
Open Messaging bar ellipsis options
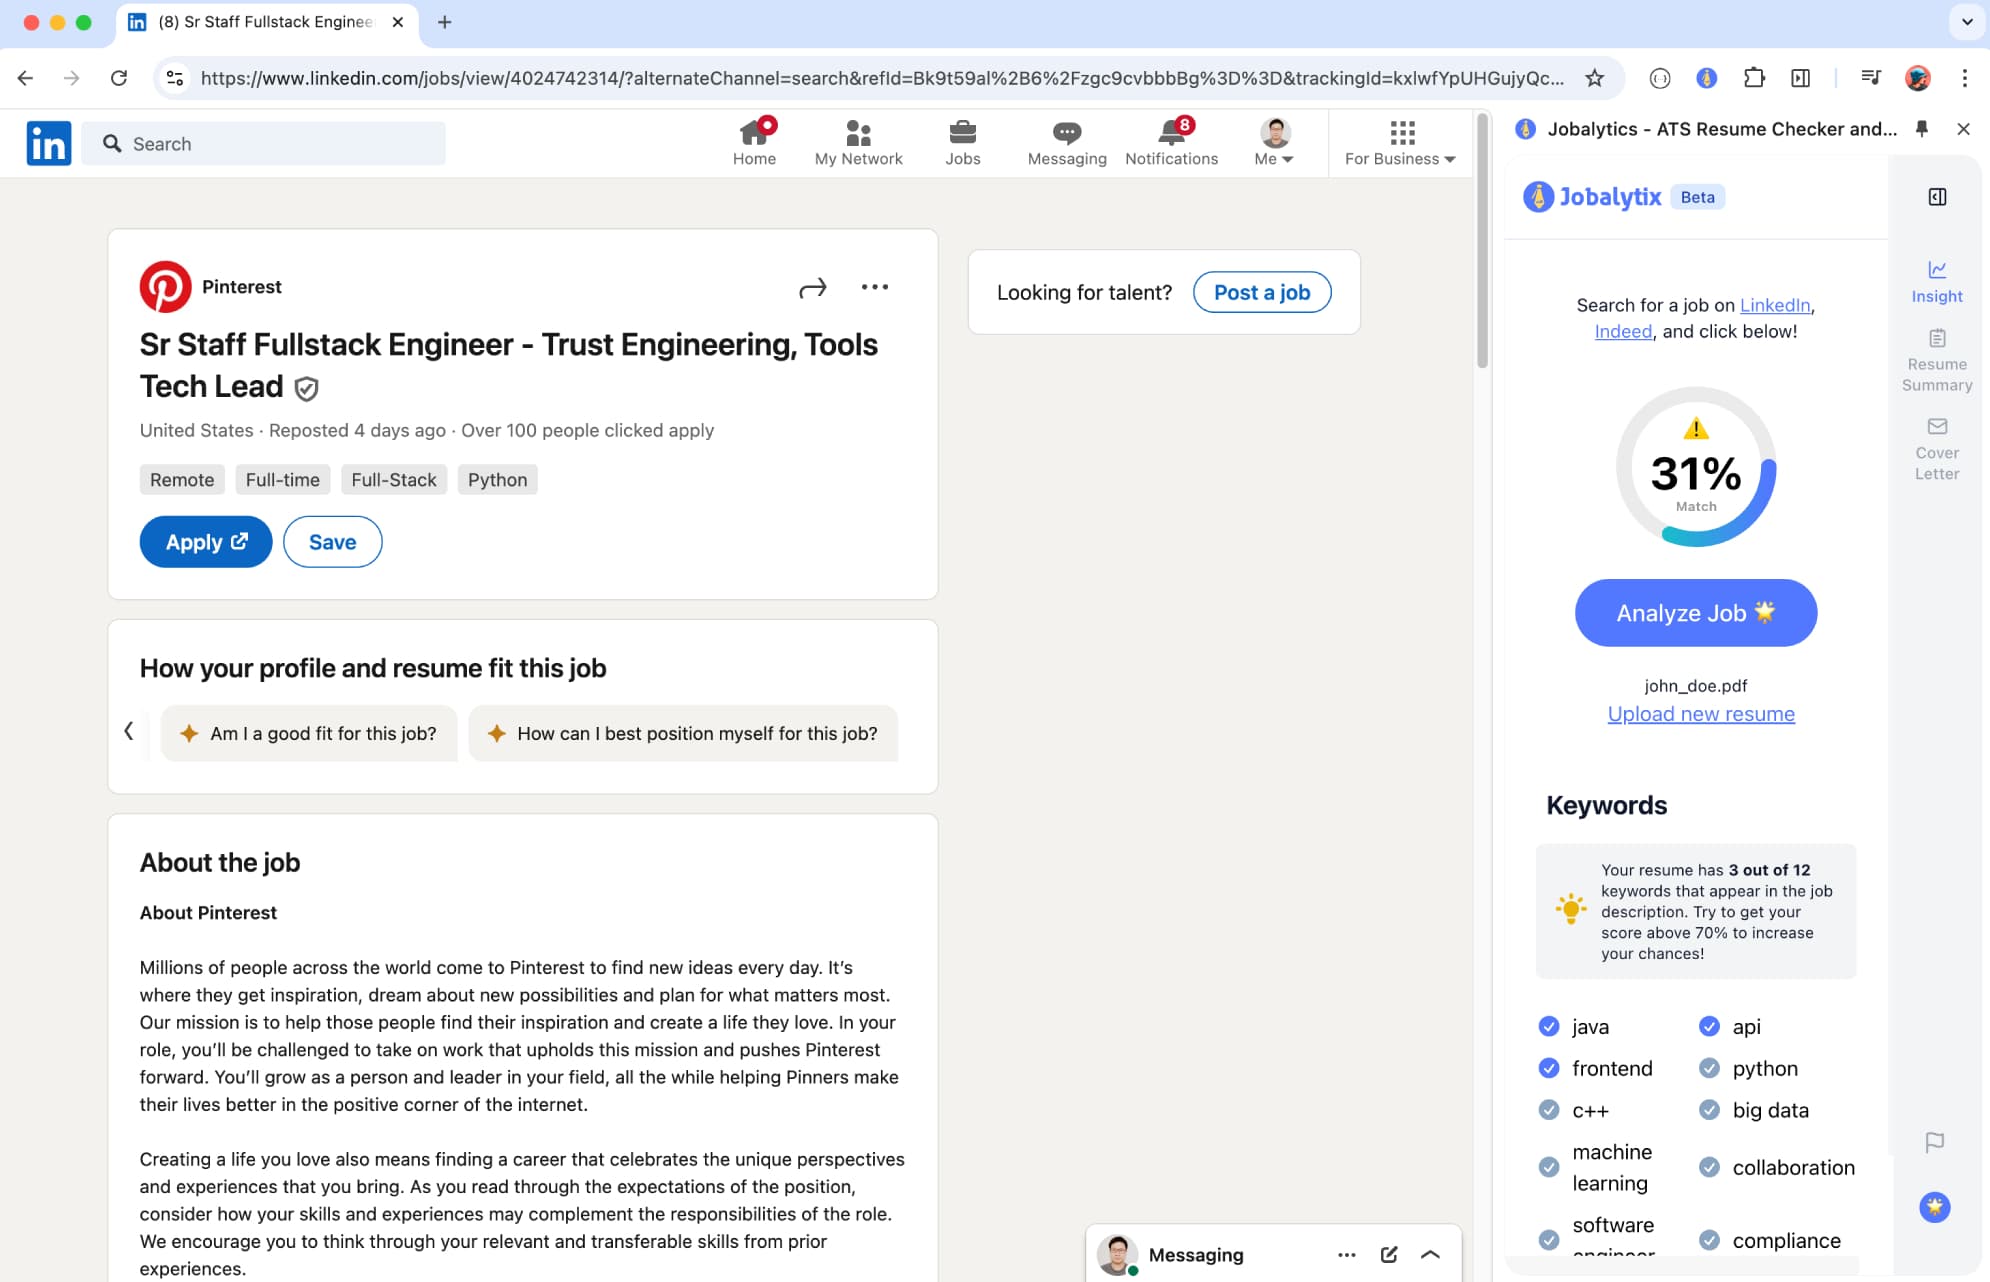click(x=1347, y=1254)
